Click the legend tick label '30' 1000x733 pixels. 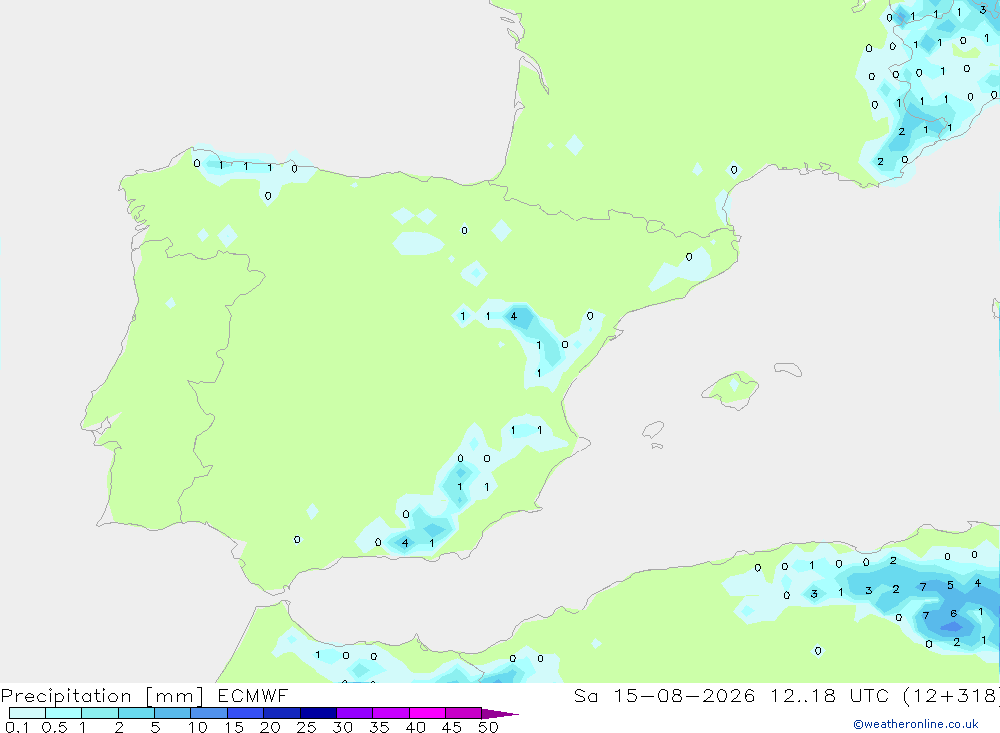(x=343, y=727)
